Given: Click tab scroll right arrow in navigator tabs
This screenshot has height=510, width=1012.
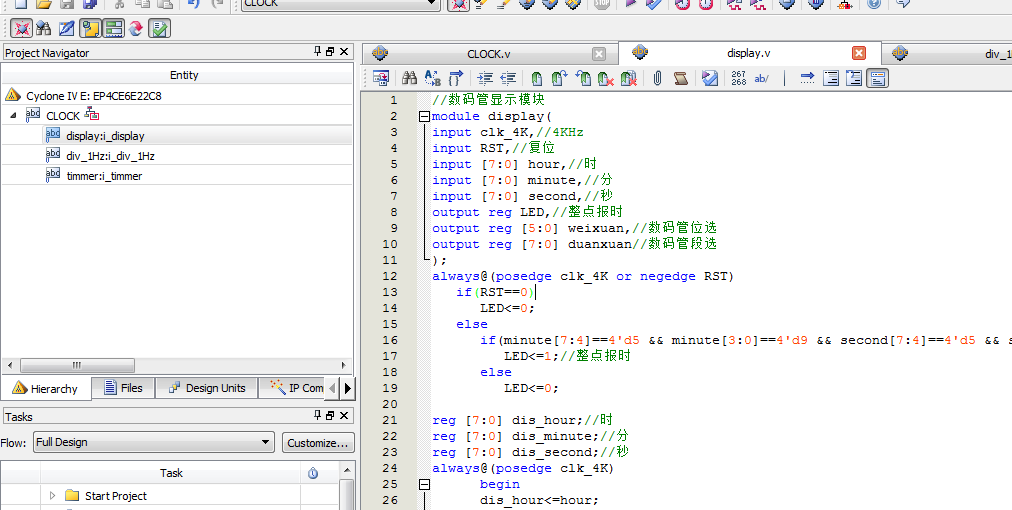Looking at the screenshot, I should [348, 389].
